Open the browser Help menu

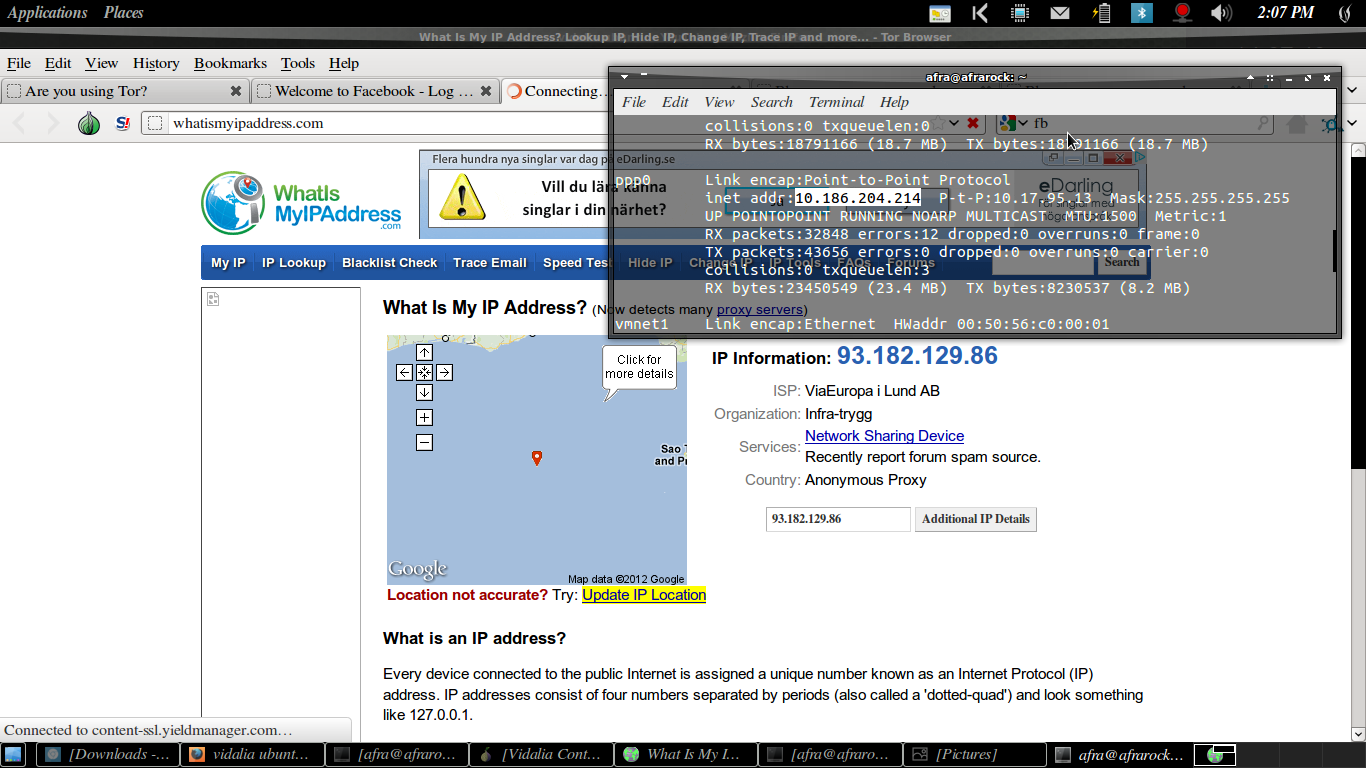(344, 63)
